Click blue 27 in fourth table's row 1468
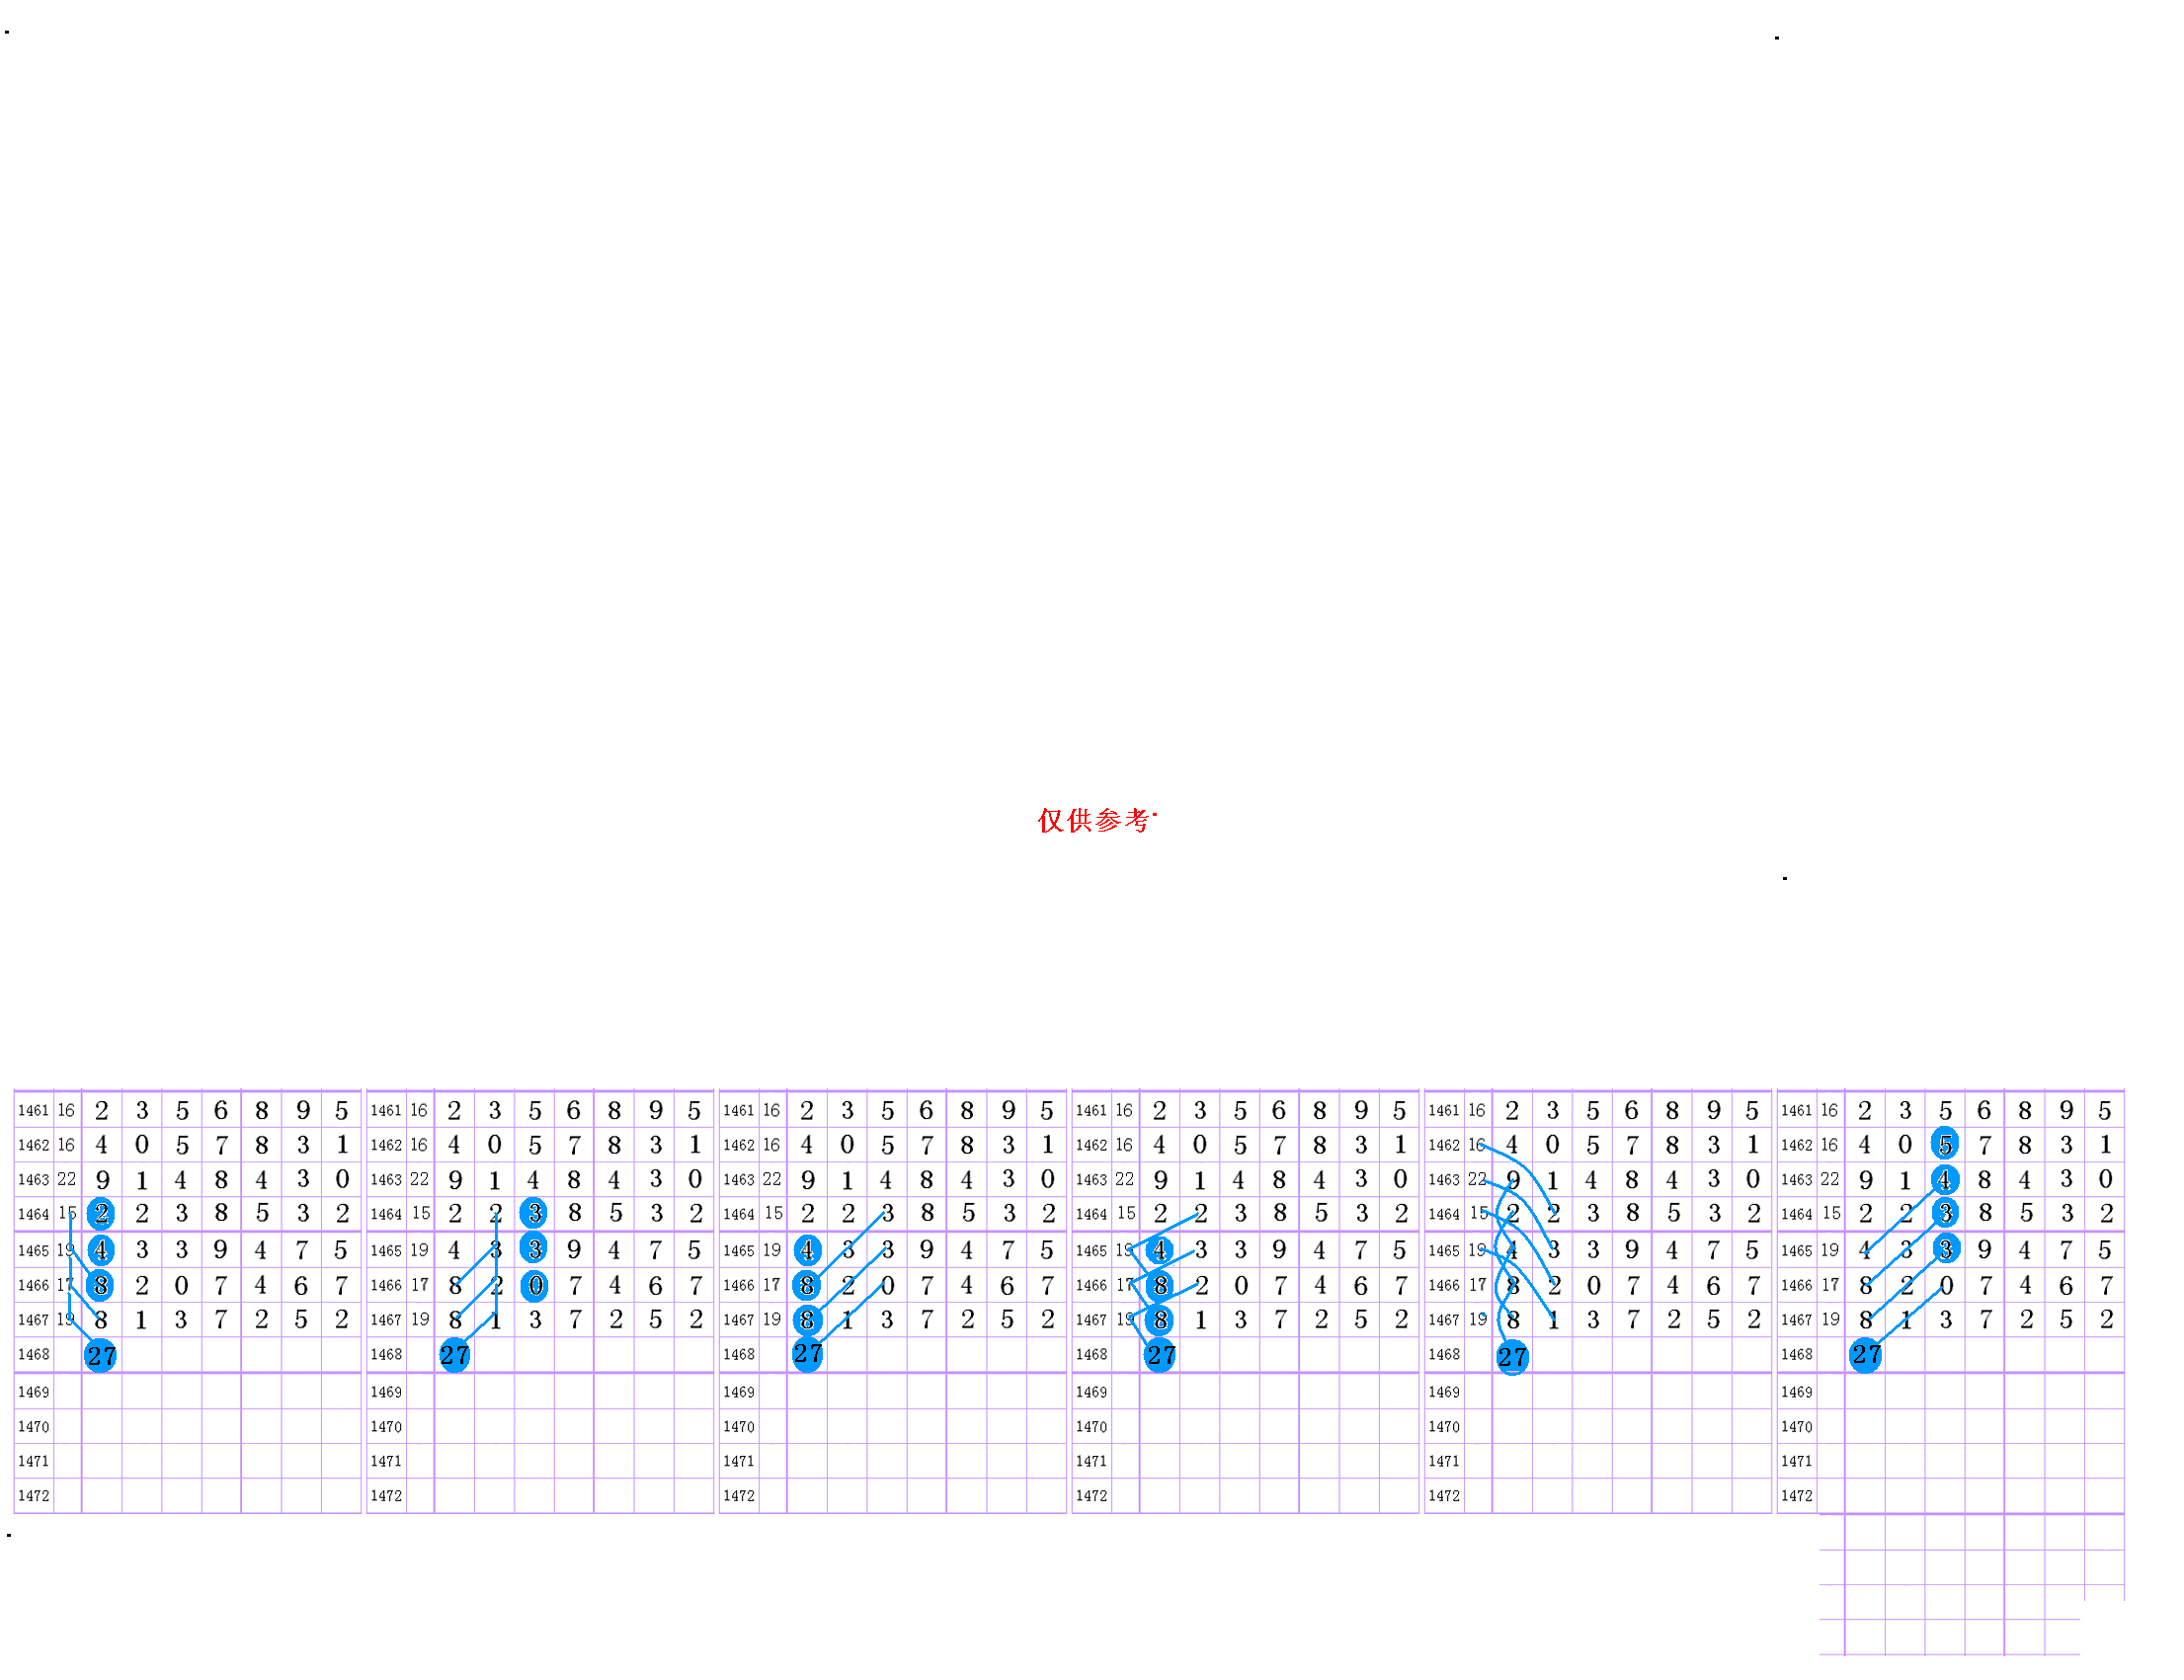Screen dimensions: 2184x1680 [1160, 1355]
